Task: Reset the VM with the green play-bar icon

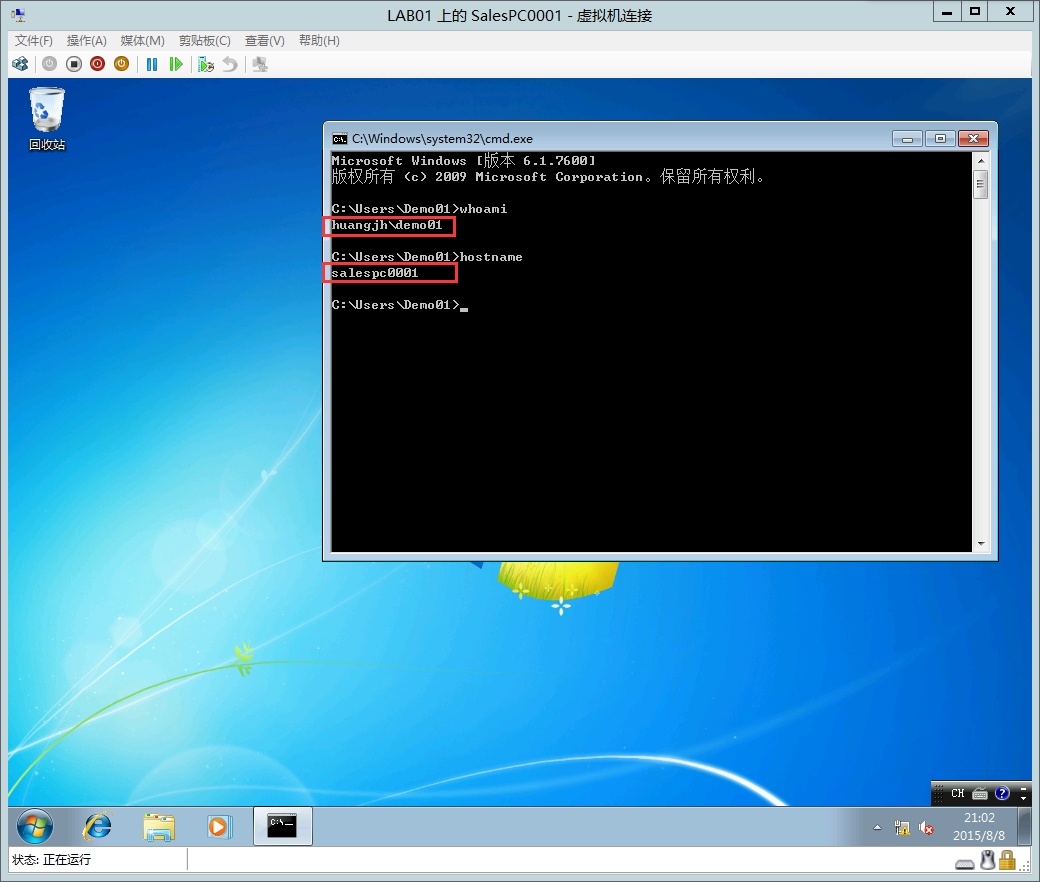Action: (176, 64)
